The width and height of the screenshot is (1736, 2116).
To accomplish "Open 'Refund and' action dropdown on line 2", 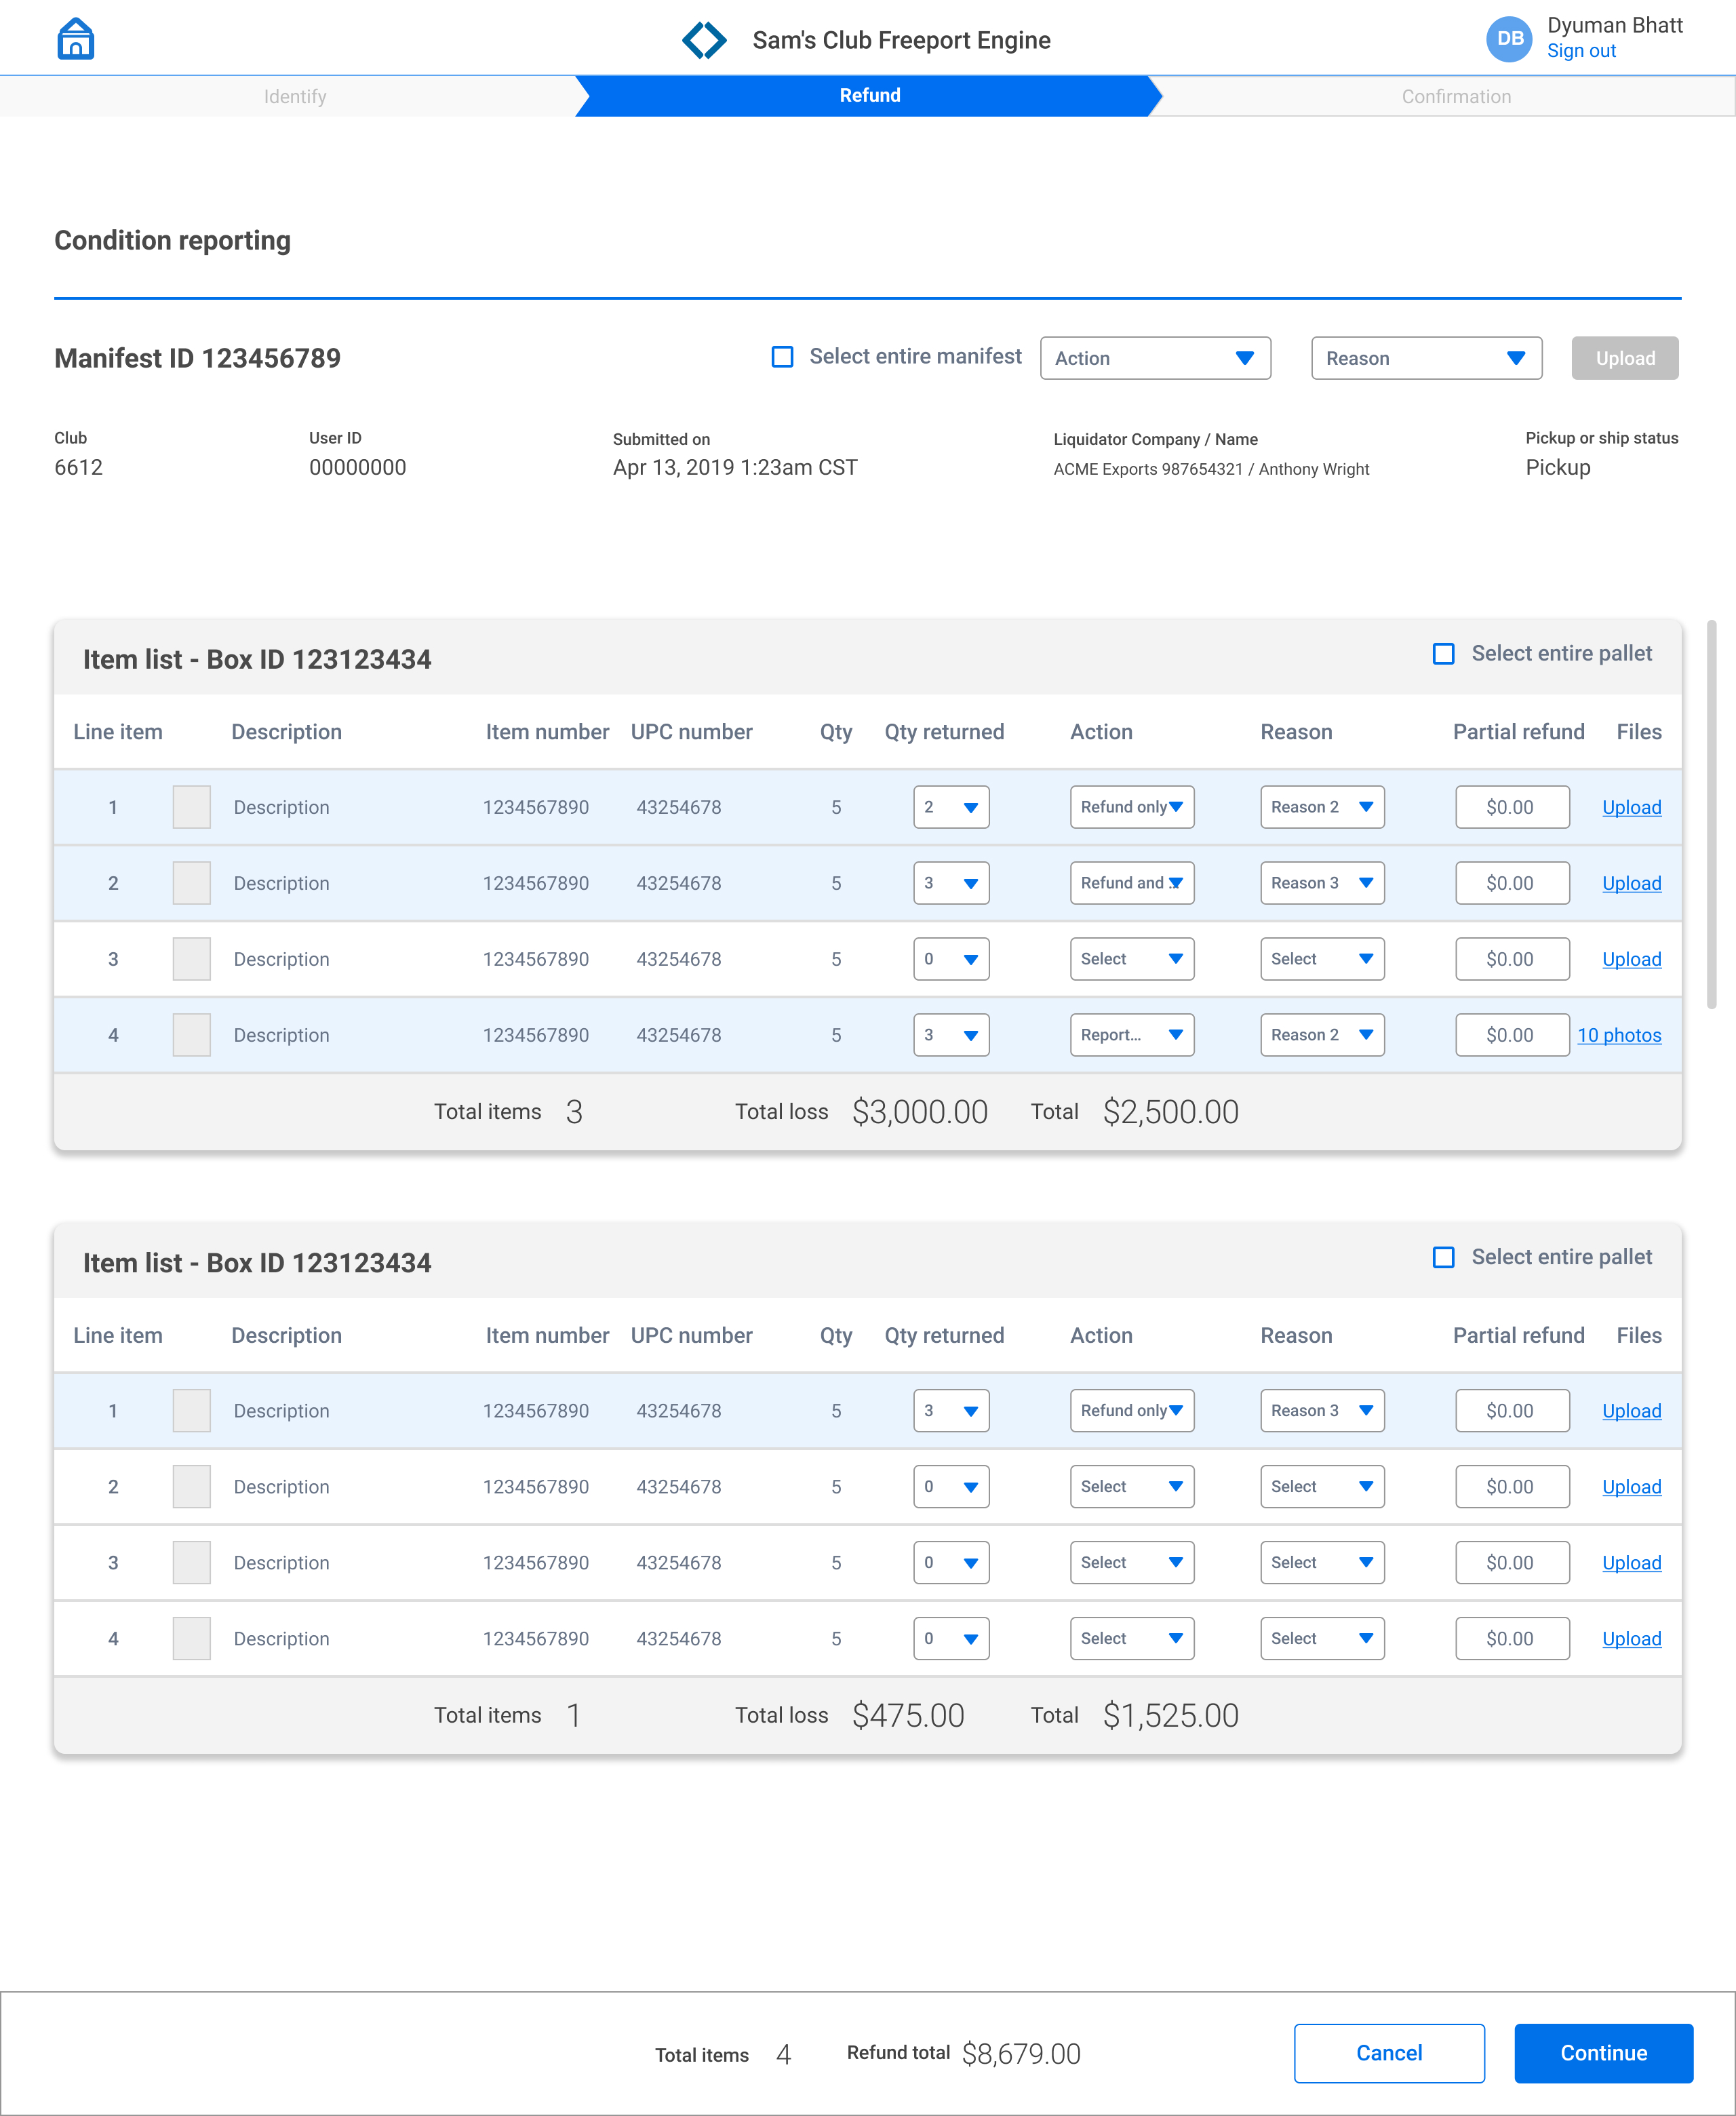I will coord(1132,883).
